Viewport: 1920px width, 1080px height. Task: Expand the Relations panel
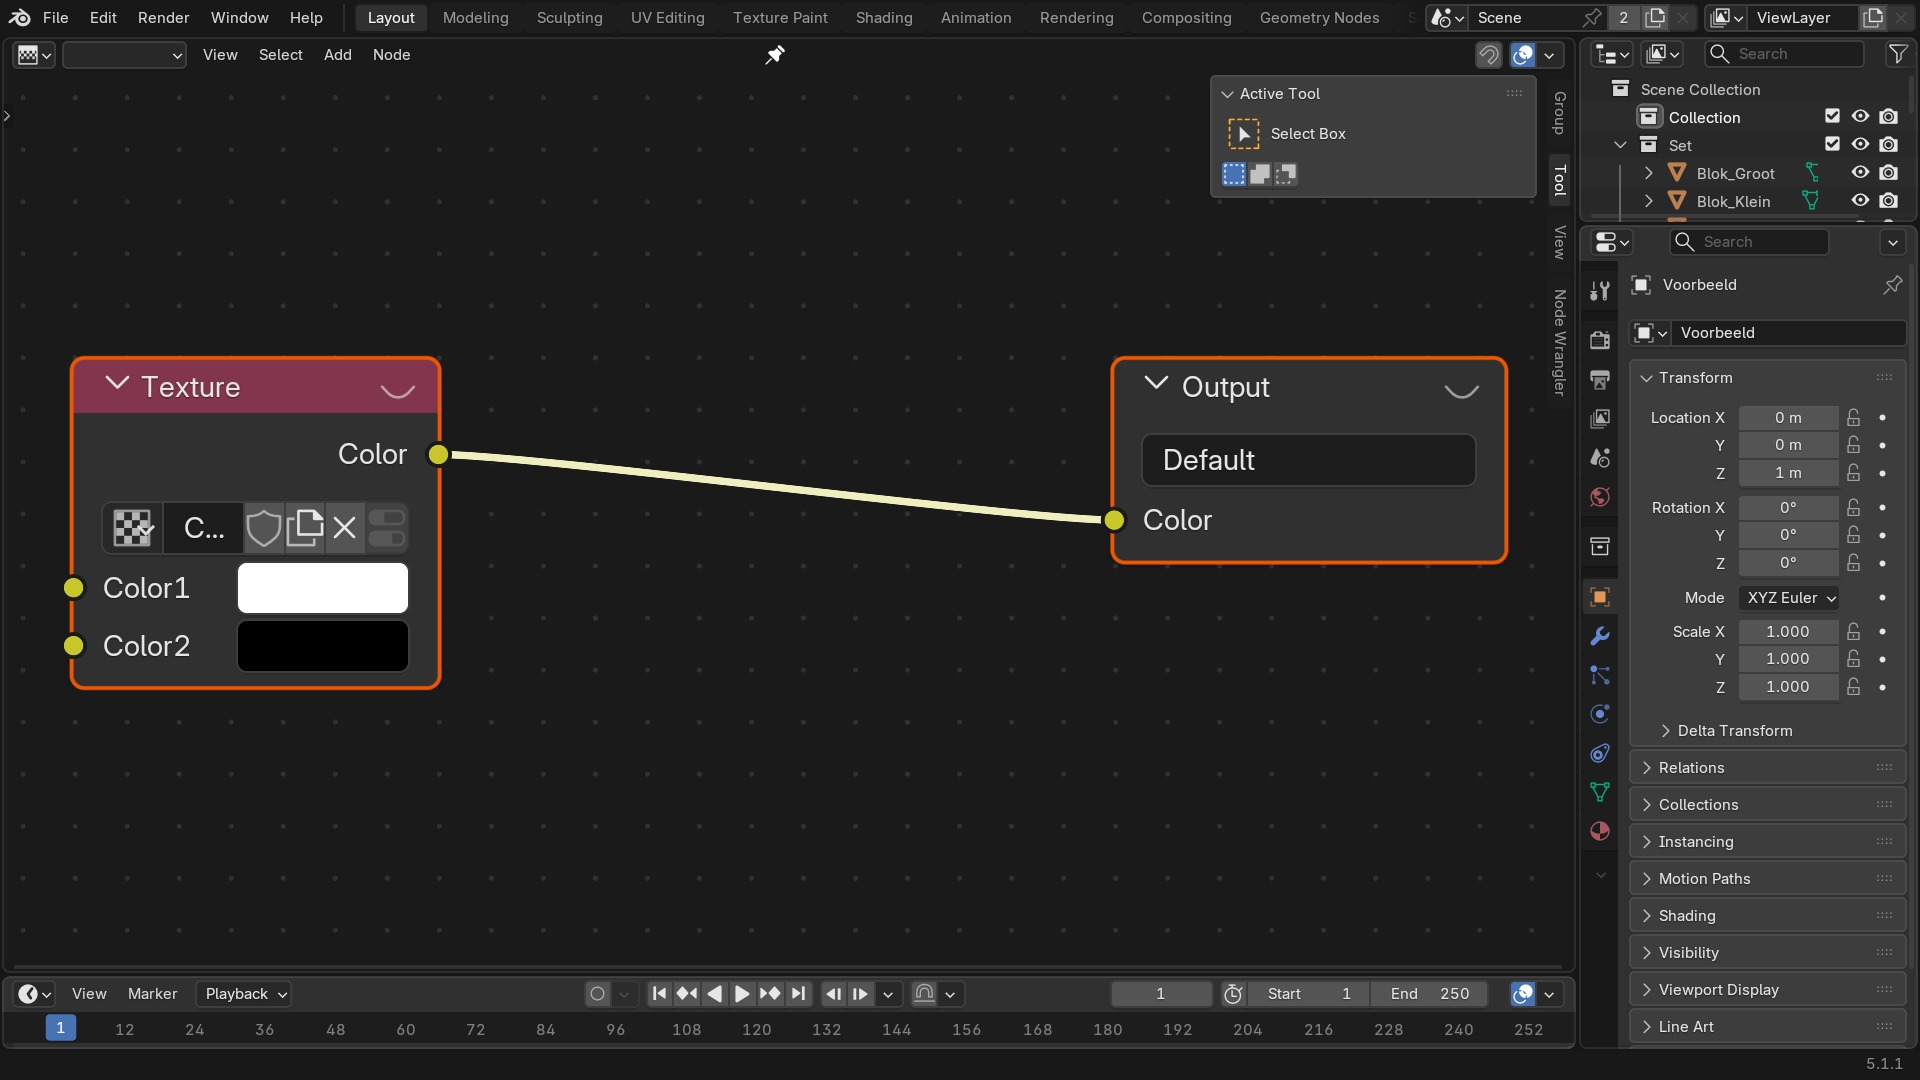point(1767,768)
